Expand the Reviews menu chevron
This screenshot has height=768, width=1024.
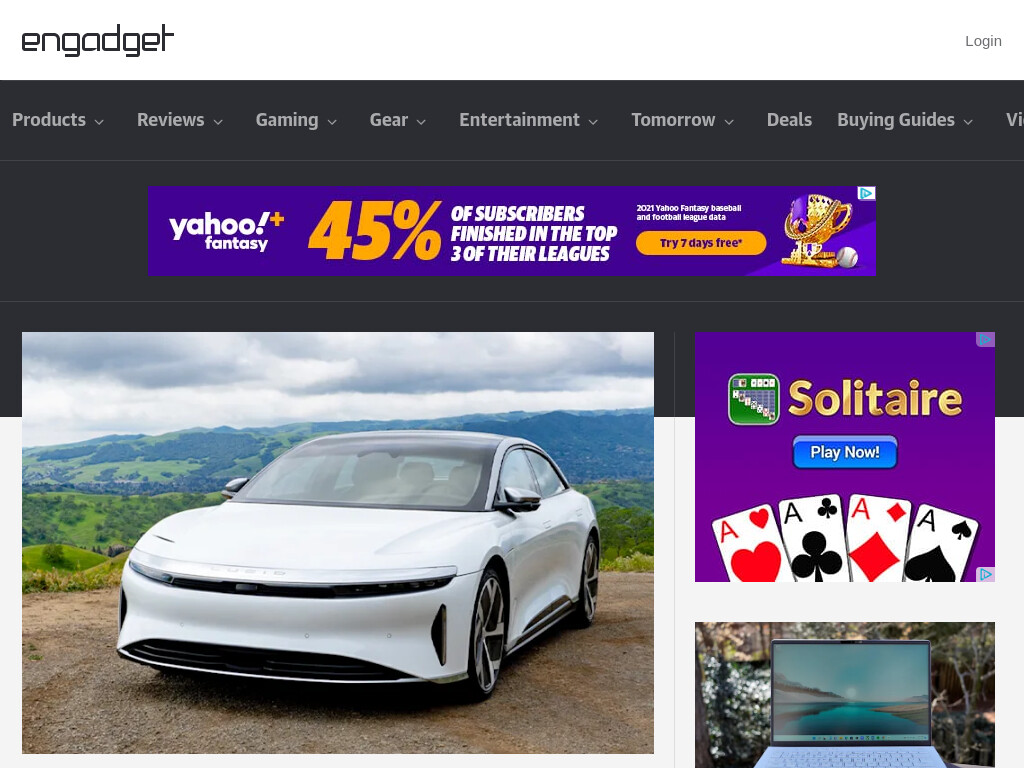218,121
